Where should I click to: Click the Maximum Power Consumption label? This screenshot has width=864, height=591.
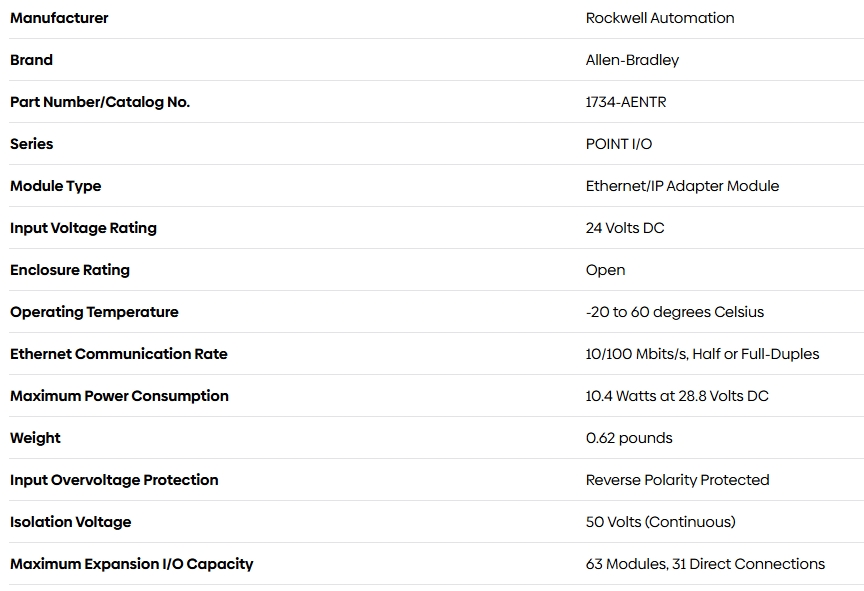(x=119, y=396)
